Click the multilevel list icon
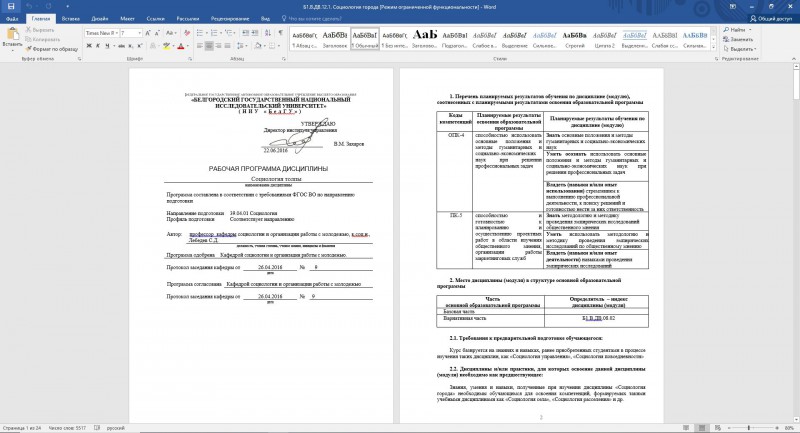The height and width of the screenshot is (433, 800). (x=229, y=33)
